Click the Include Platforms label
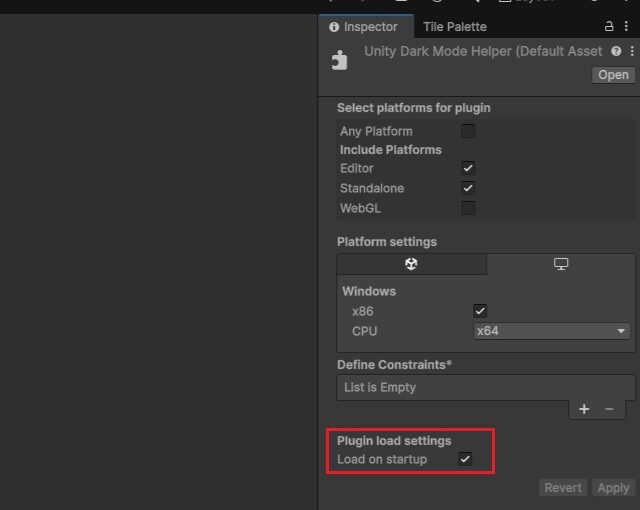Screen dimensions: 640x510 (x=391, y=150)
